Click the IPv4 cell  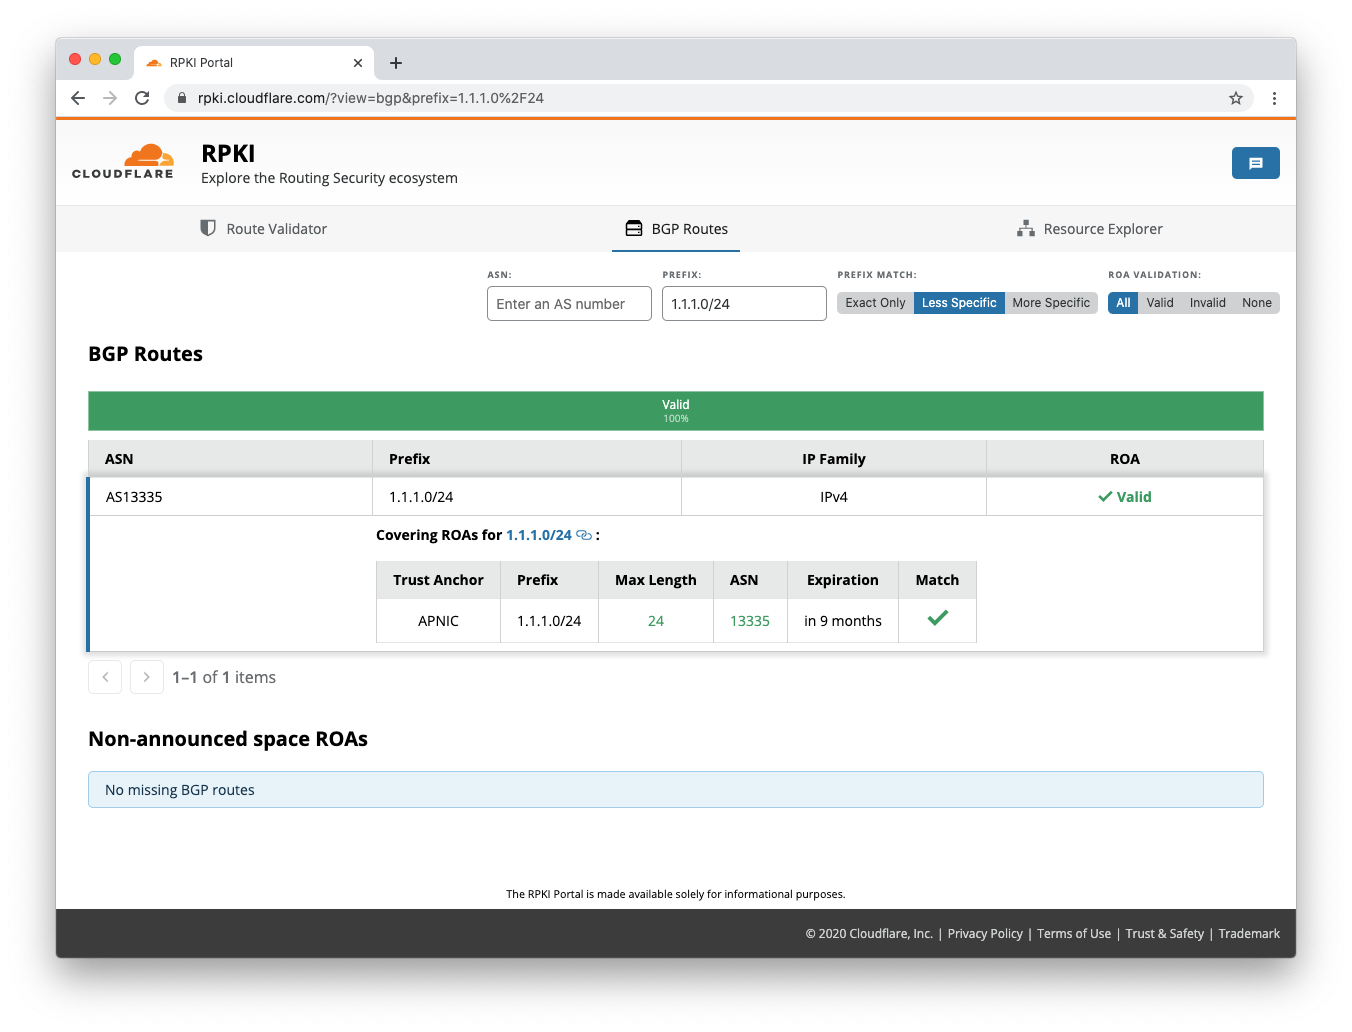[x=834, y=497]
